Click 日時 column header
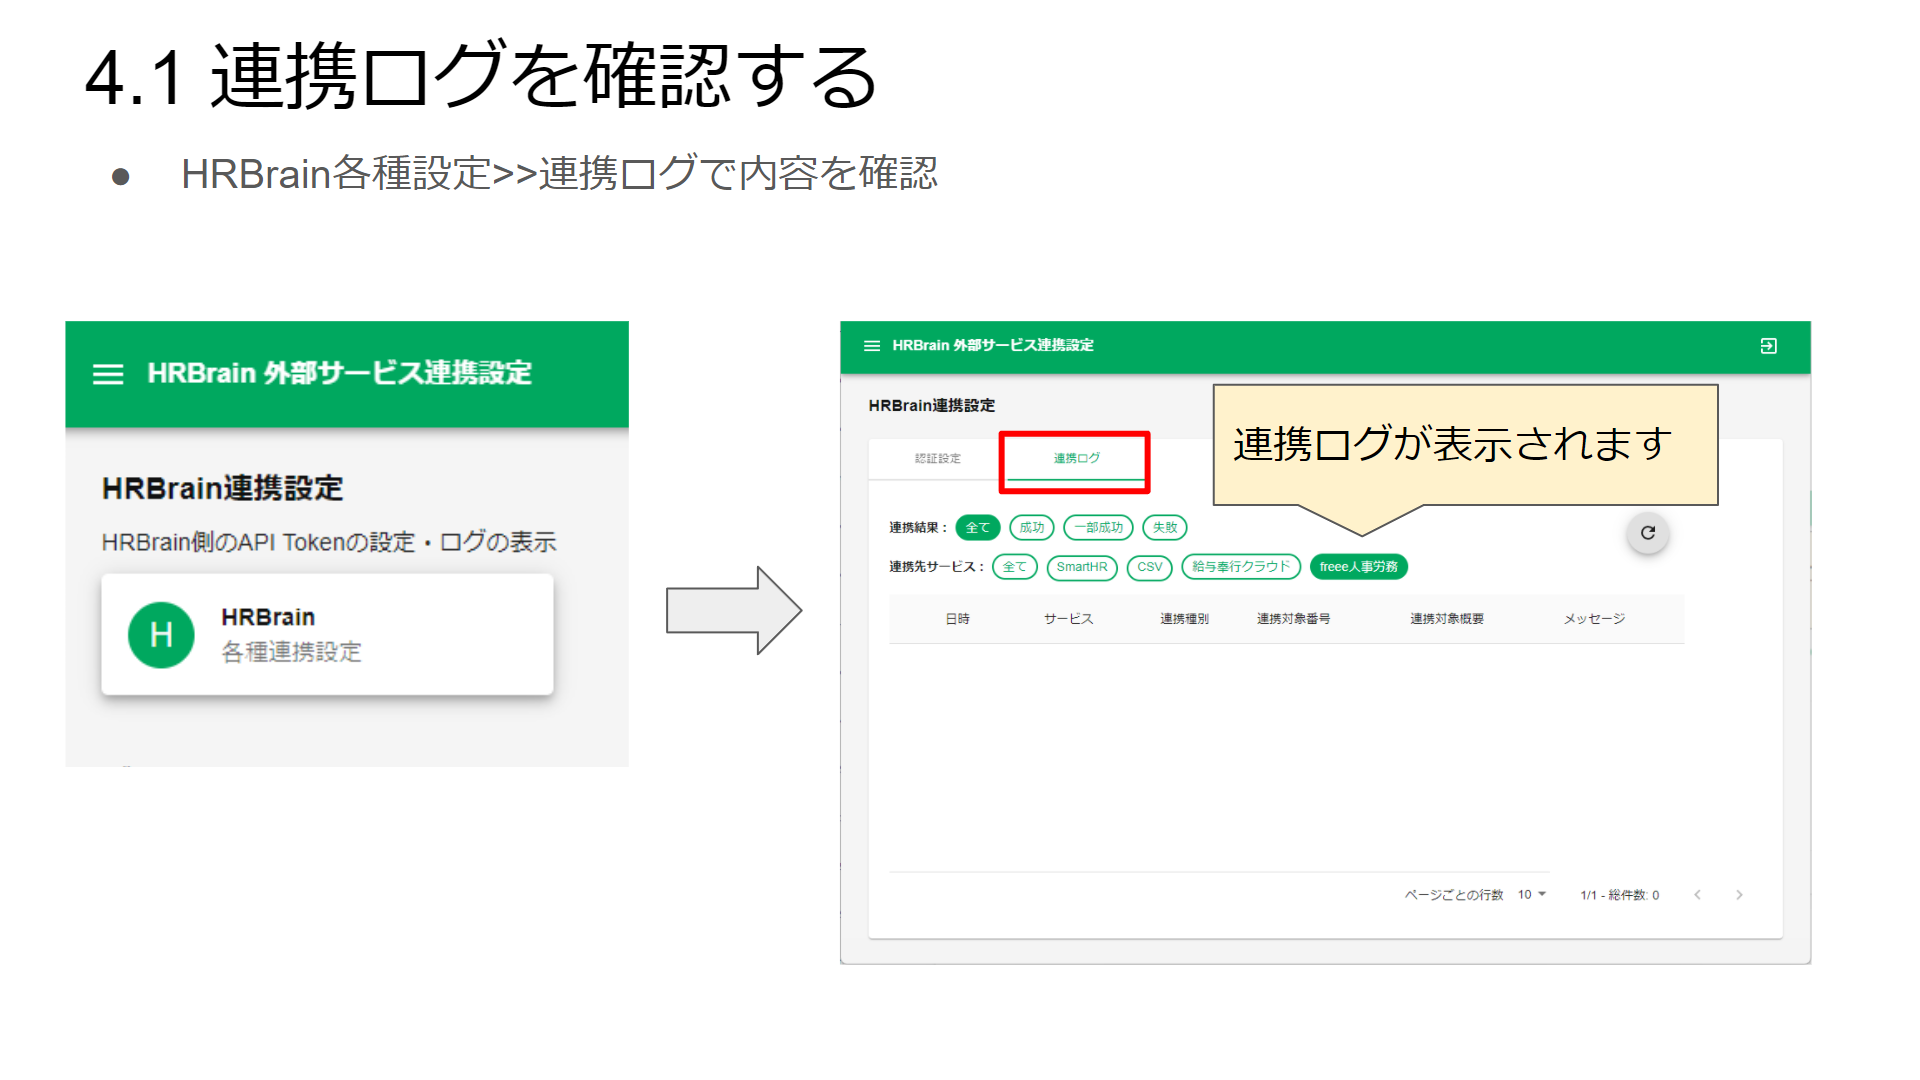Viewport: 1920px width, 1080px height. 958,619
